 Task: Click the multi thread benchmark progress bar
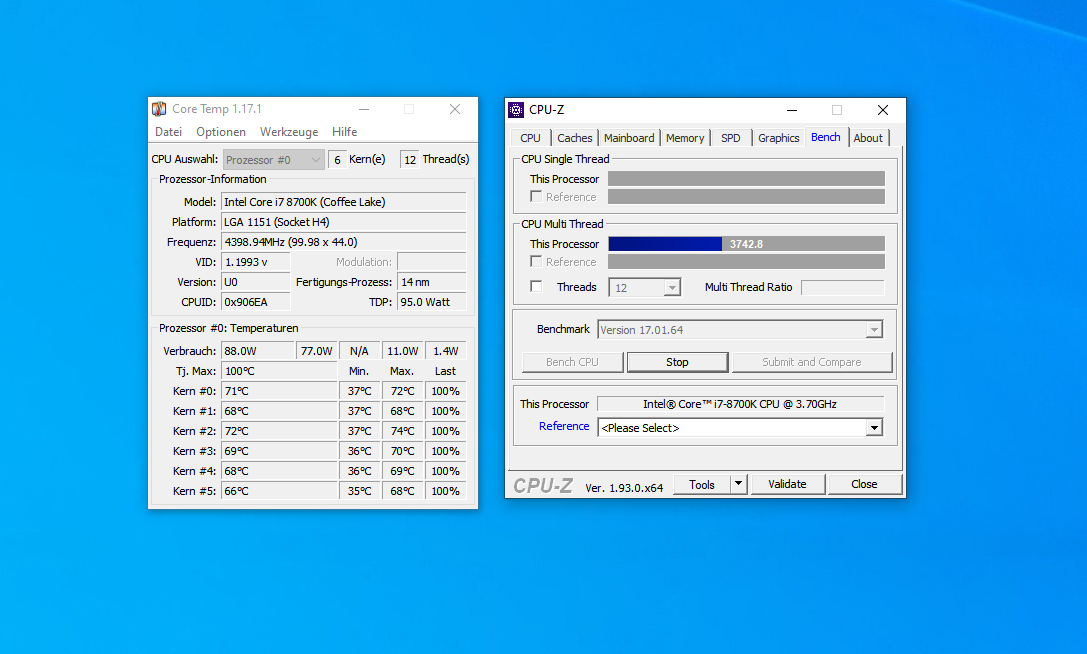tap(745, 243)
